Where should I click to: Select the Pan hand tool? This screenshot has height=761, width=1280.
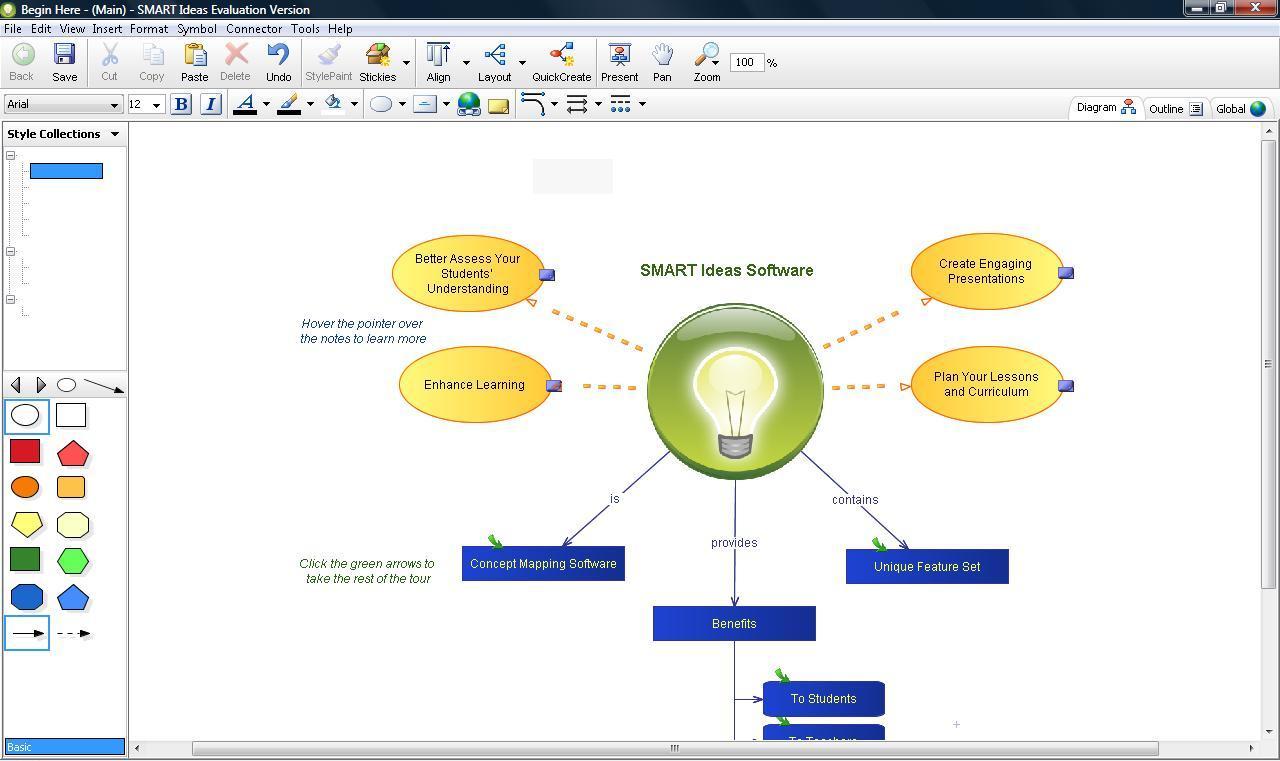pyautogui.click(x=662, y=62)
